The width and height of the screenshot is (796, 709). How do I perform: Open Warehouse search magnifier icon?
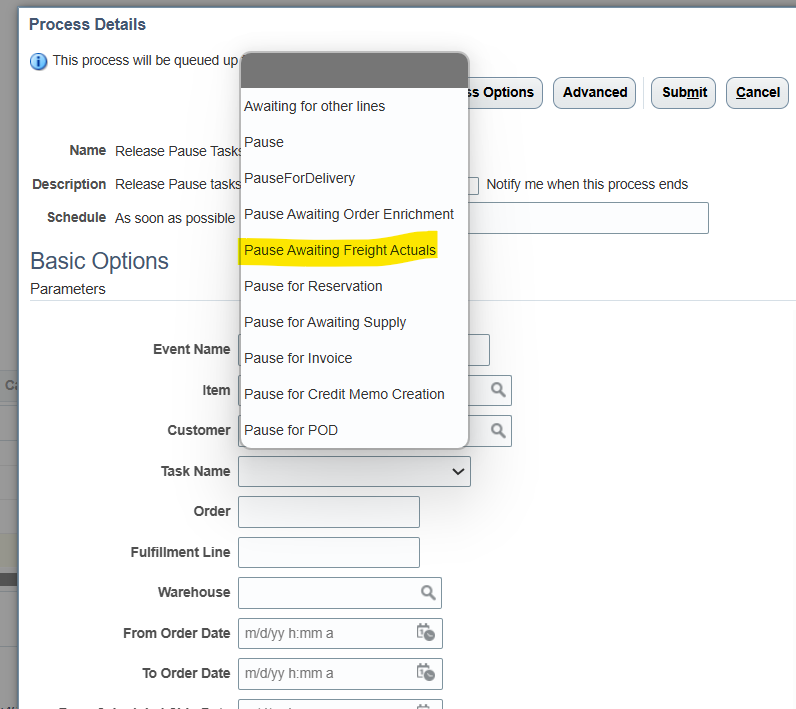(428, 592)
